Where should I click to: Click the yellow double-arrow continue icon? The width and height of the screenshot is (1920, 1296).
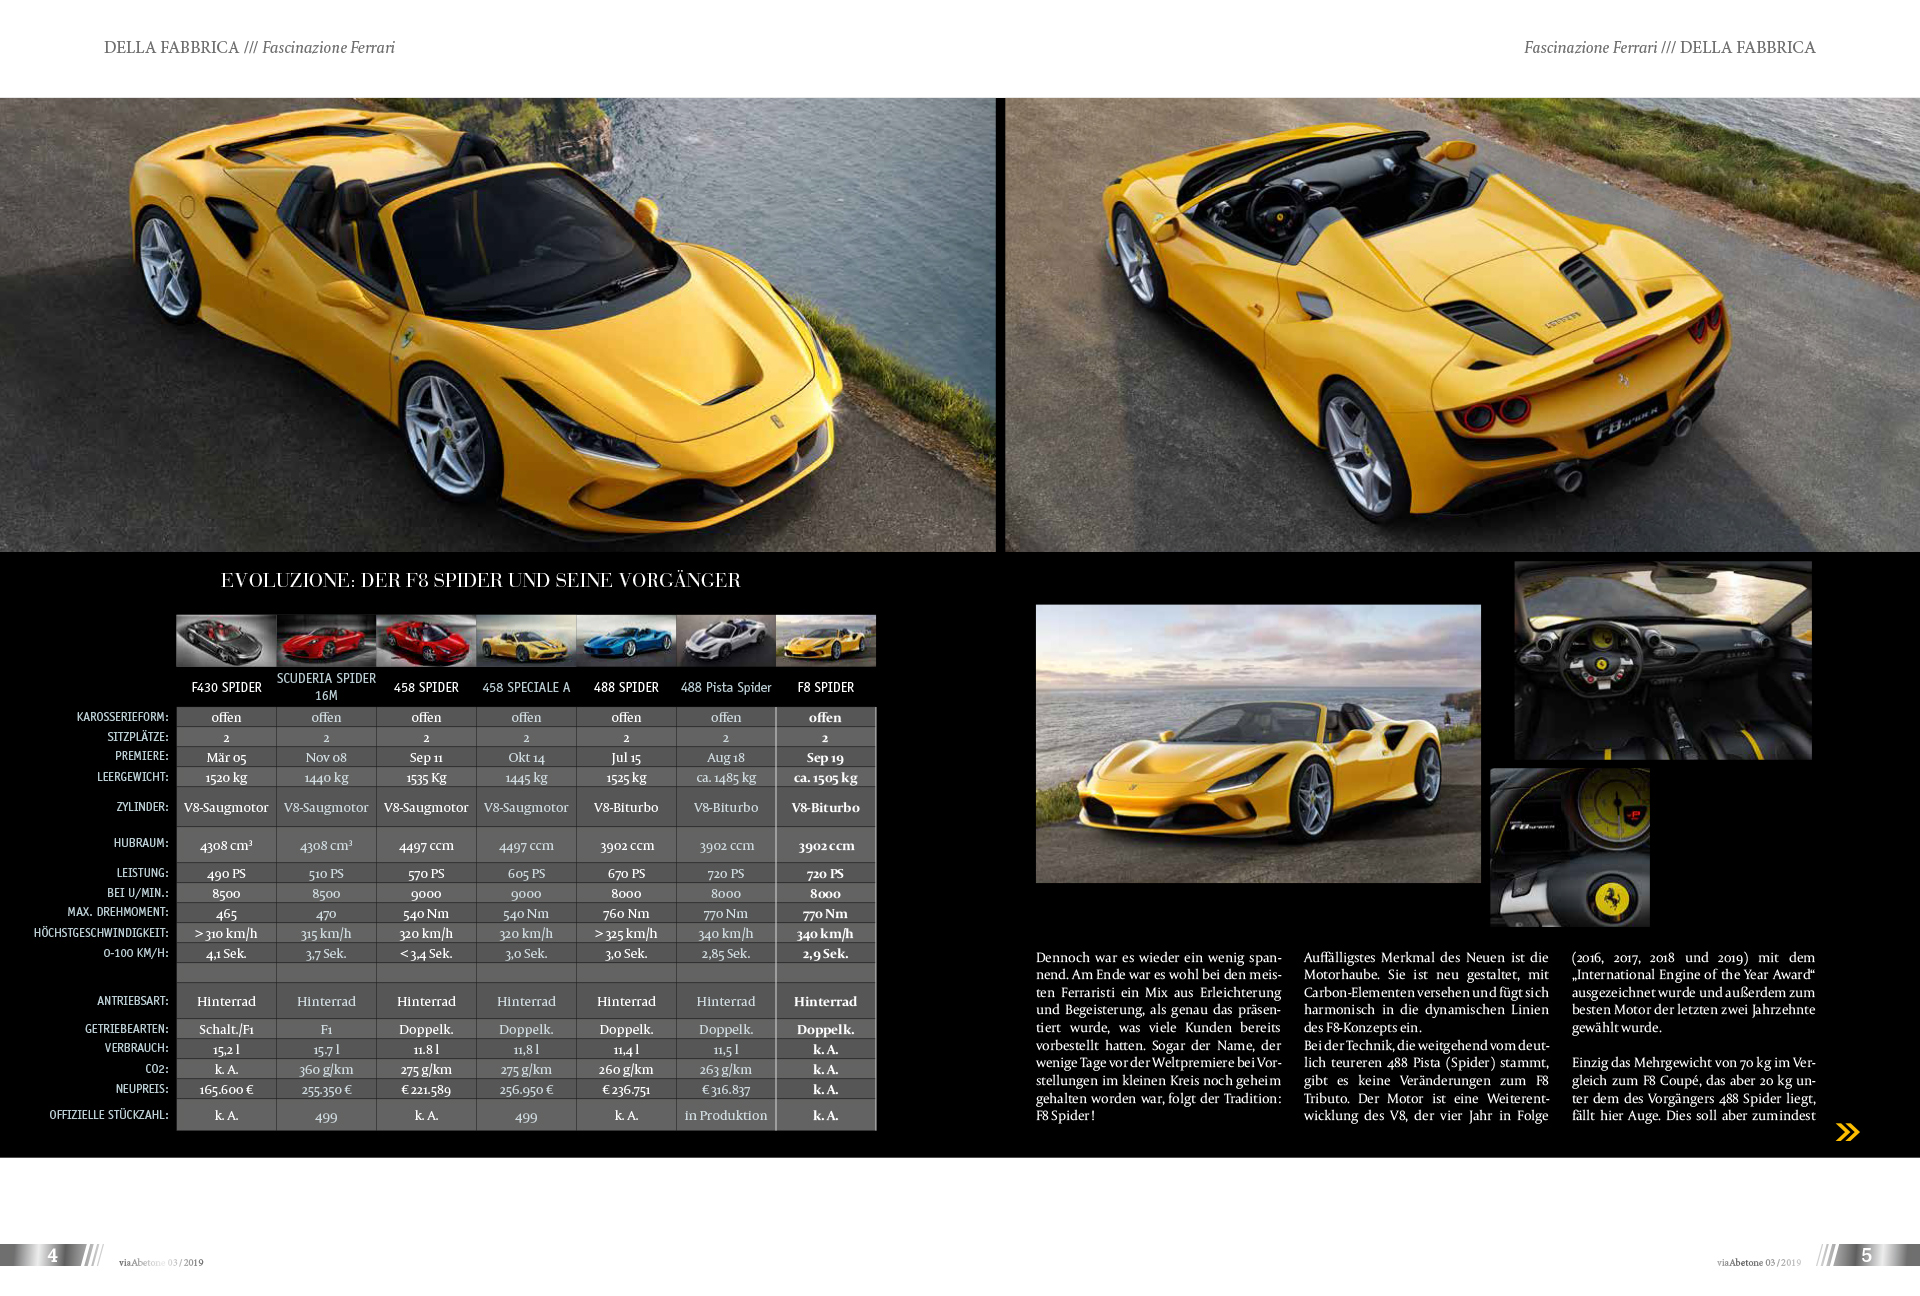1847,1132
